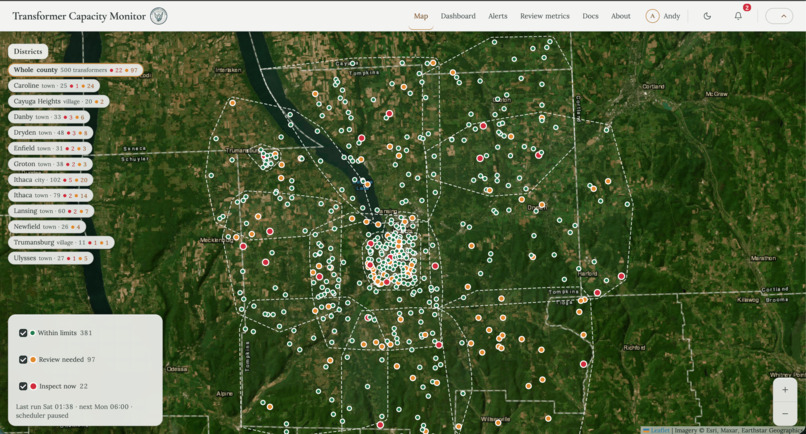Zoom out the map with minus
806x434 pixels.
tap(785, 413)
